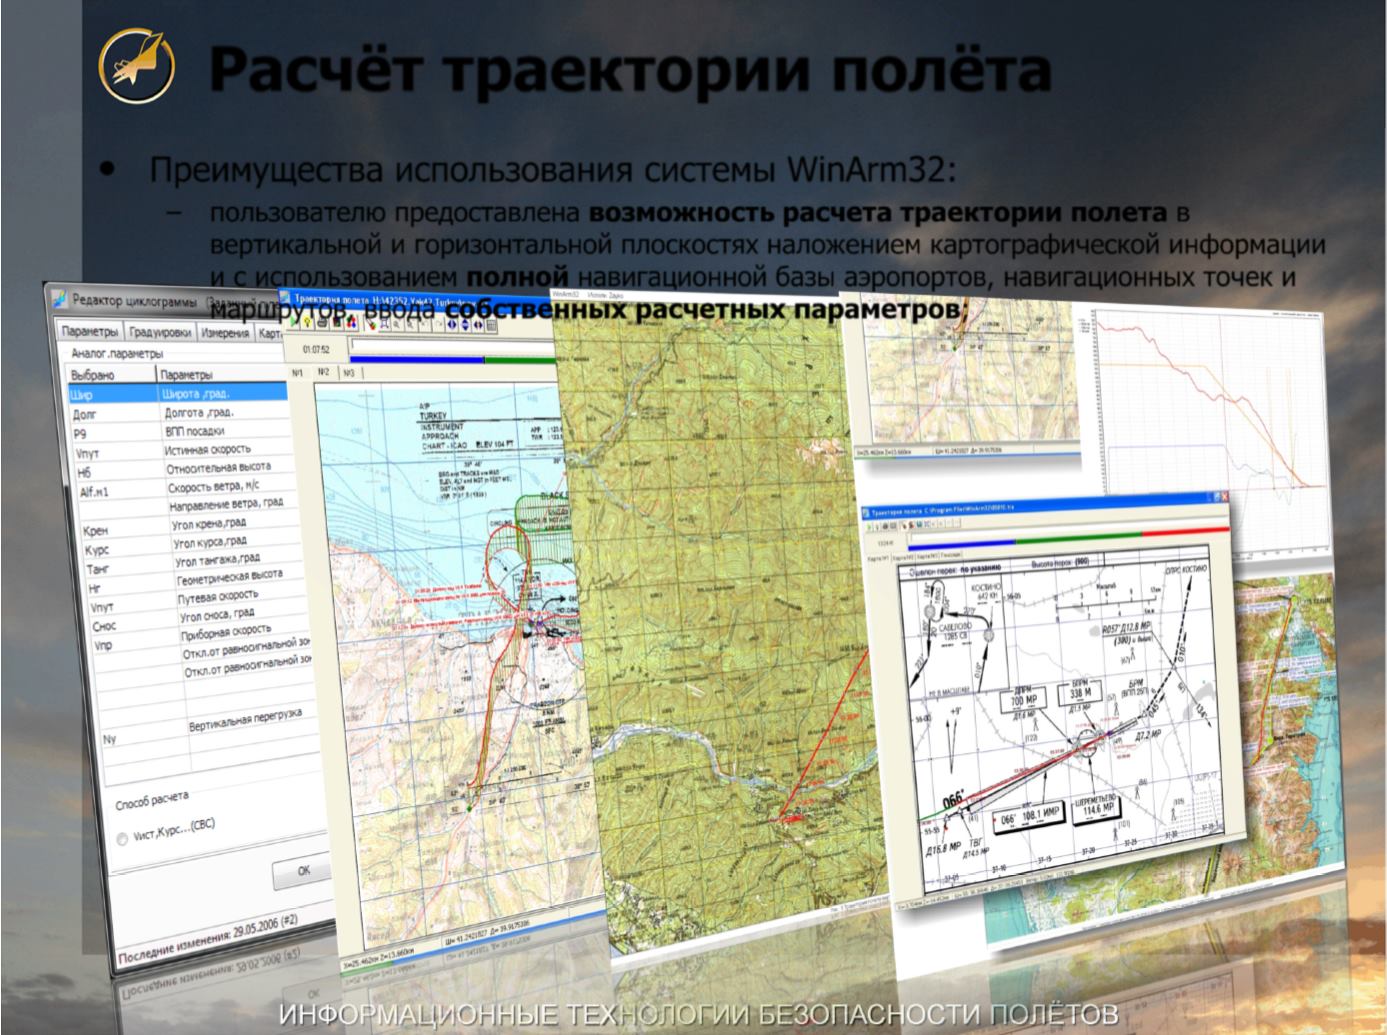Select the highlighted row Широта ,град.
This screenshot has width=1387, height=1035.
[178, 394]
